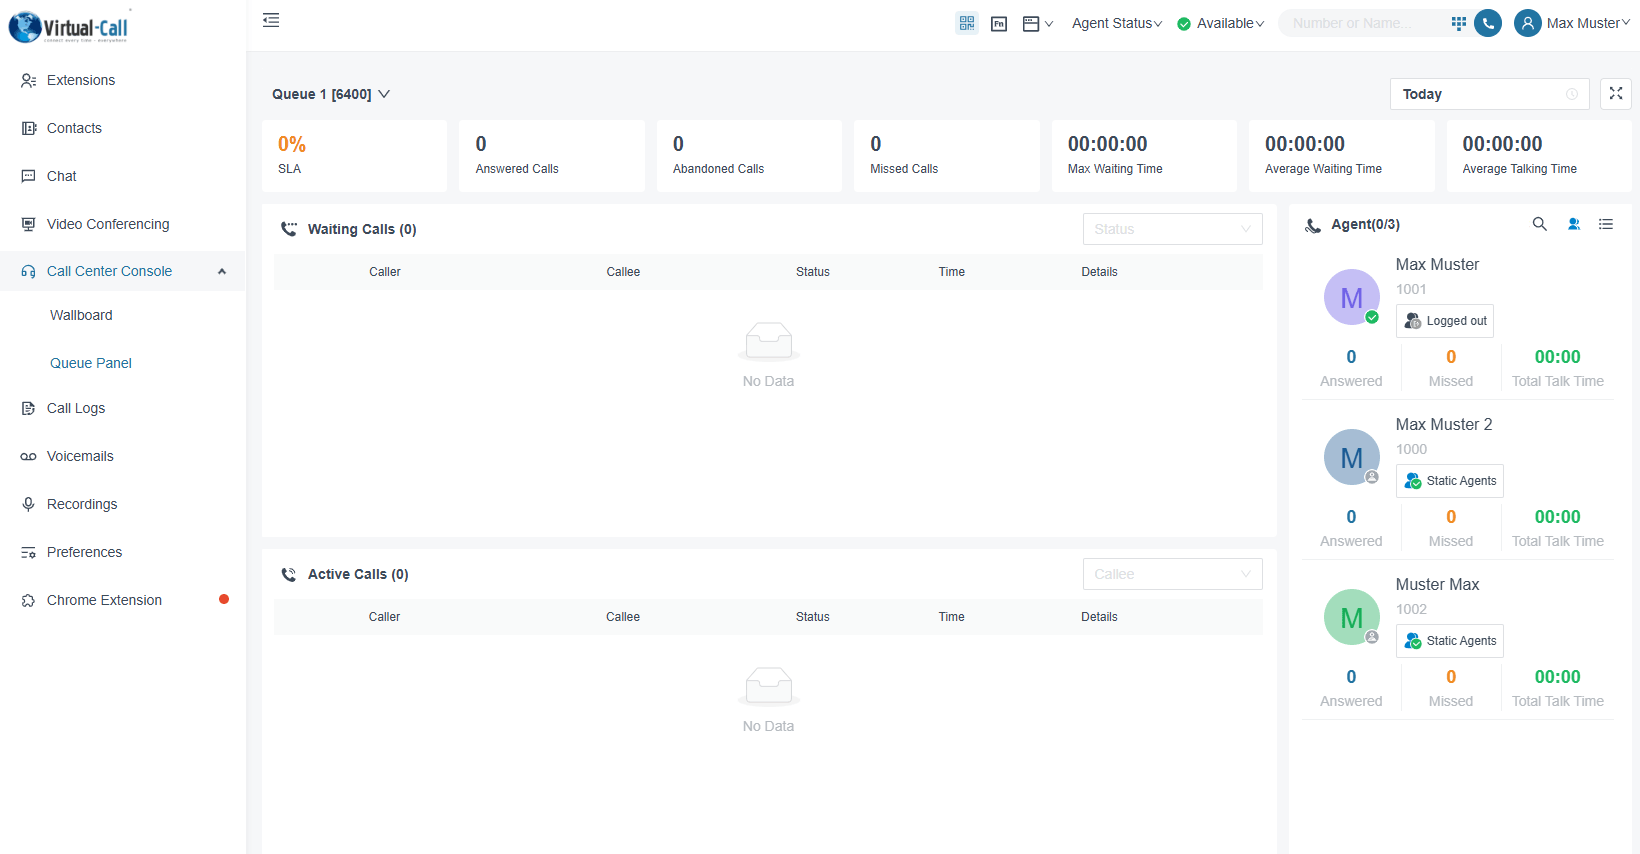Click the Average Talking Time value
The width and height of the screenshot is (1640, 854).
pyautogui.click(x=1502, y=144)
